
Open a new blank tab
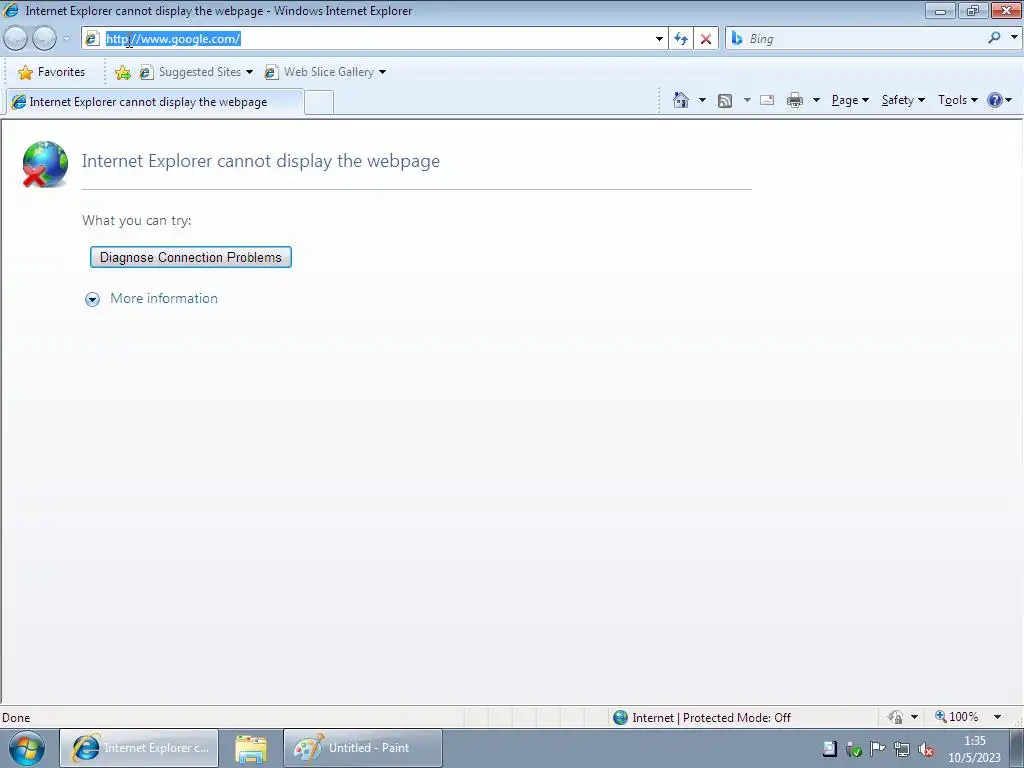319,103
